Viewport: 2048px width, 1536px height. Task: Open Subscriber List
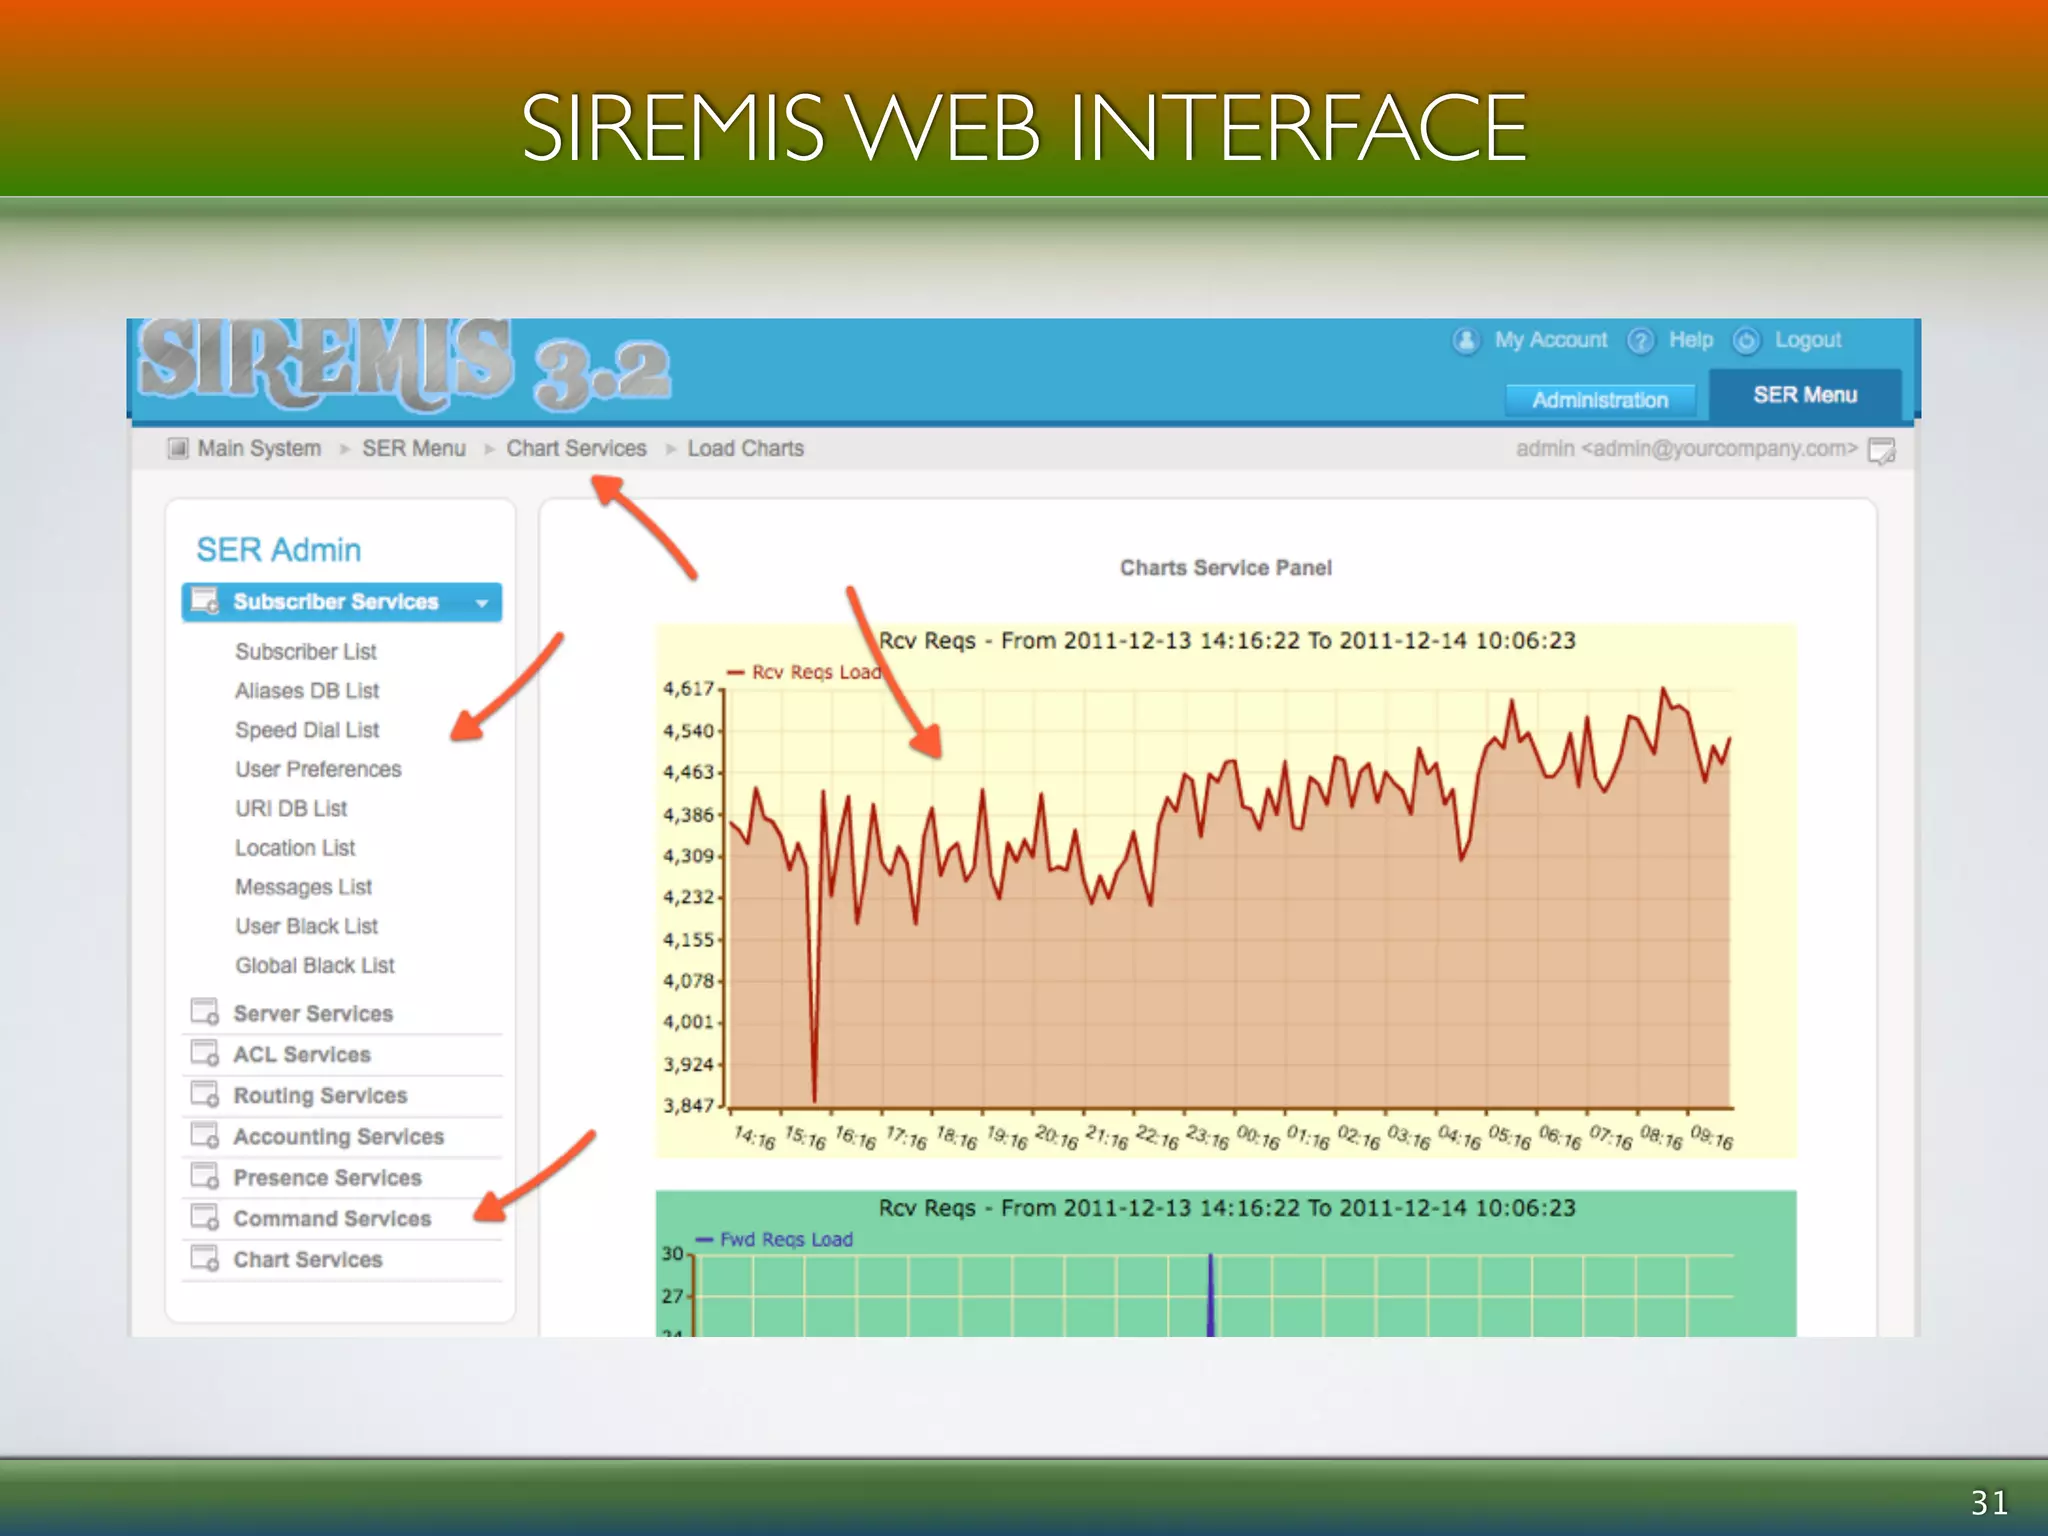click(x=306, y=651)
